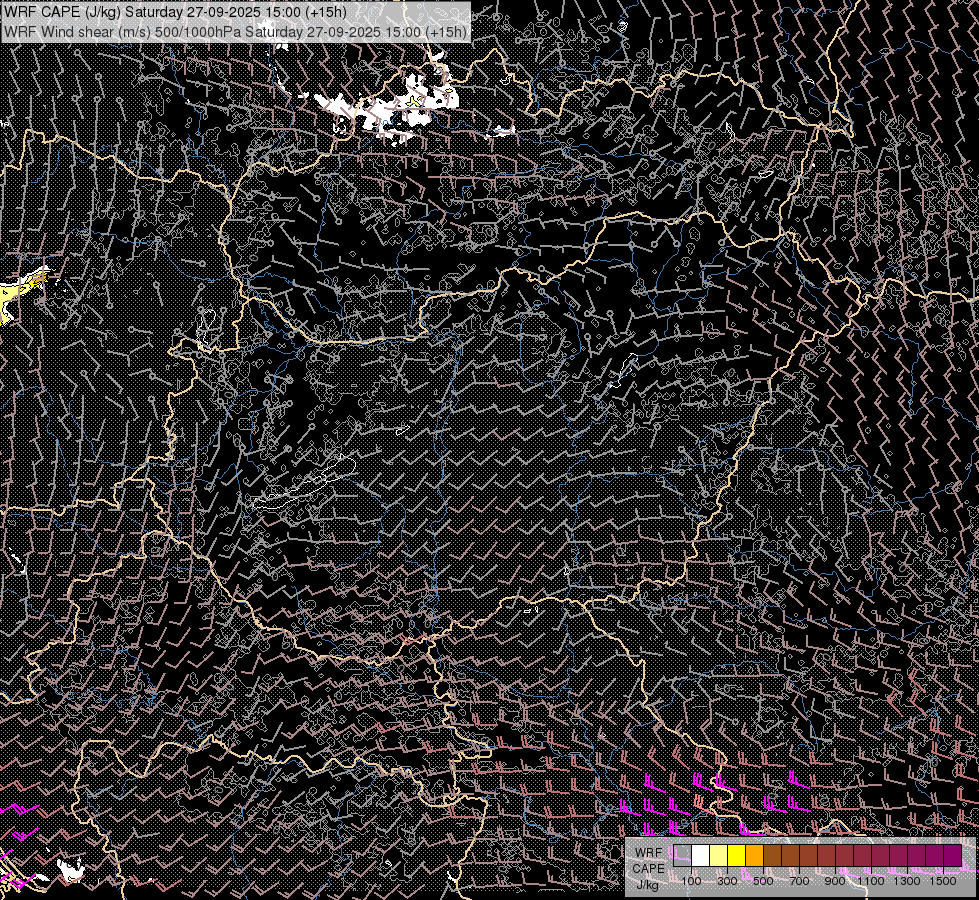
Task: Click the WRF Wind shear title line
Action: click(x=234, y=31)
